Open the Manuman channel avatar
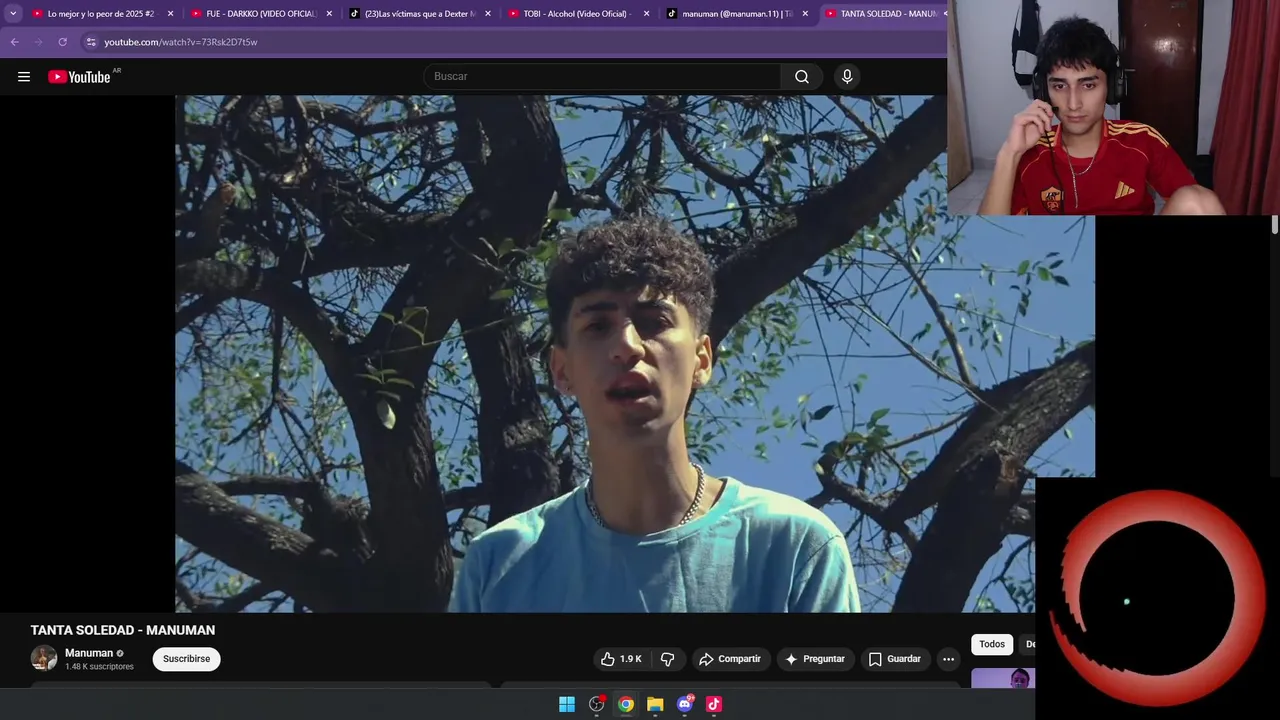 [44, 658]
